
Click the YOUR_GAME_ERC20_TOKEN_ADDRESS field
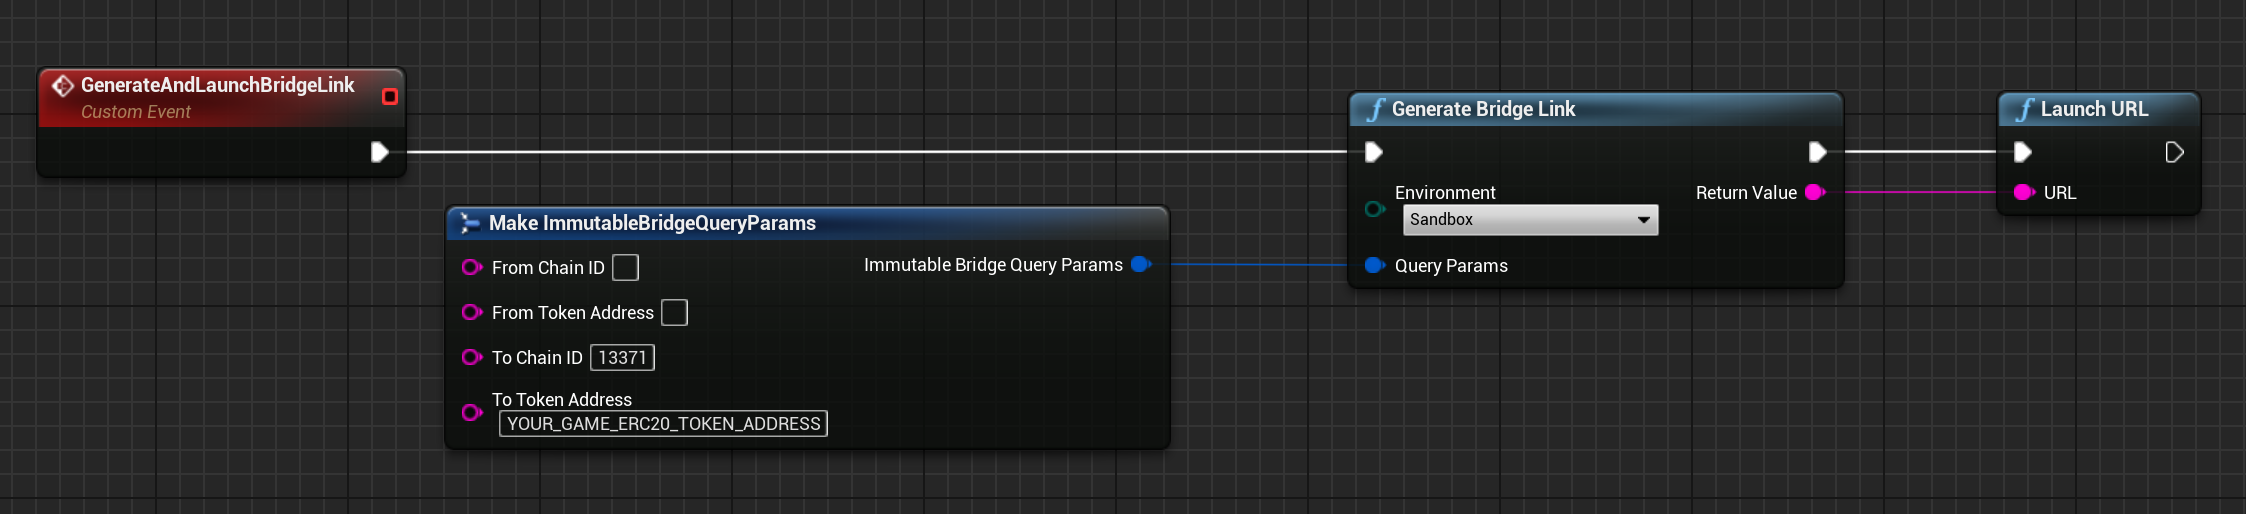coord(663,424)
